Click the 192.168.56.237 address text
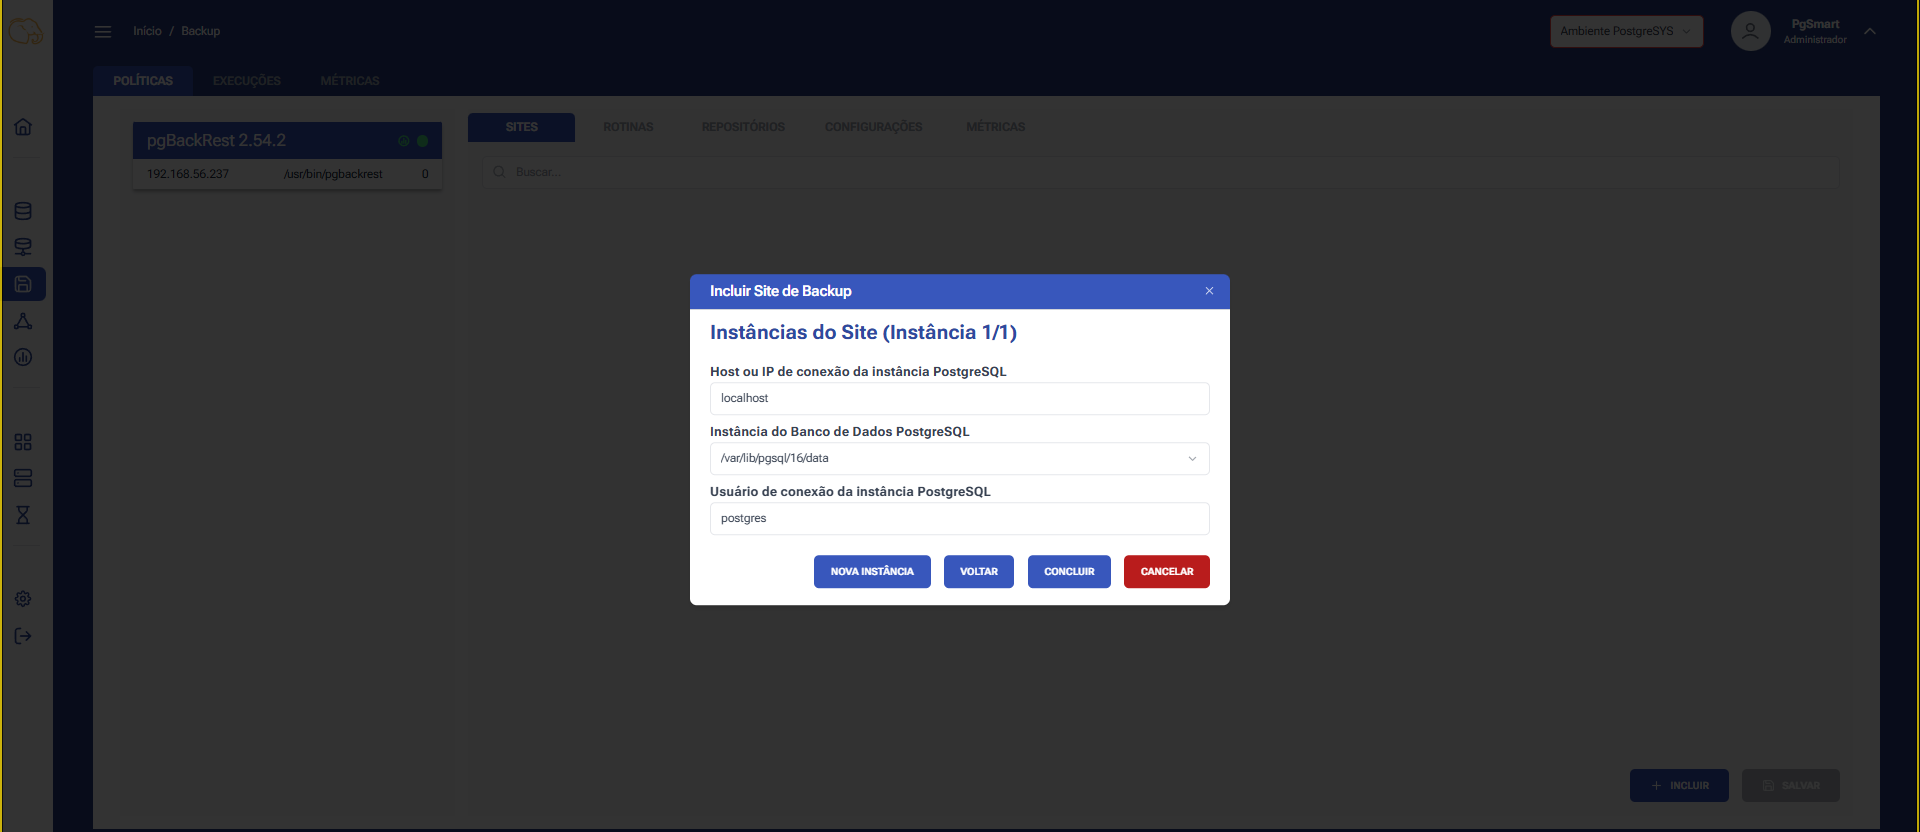This screenshot has width=1920, height=832. pos(188,174)
